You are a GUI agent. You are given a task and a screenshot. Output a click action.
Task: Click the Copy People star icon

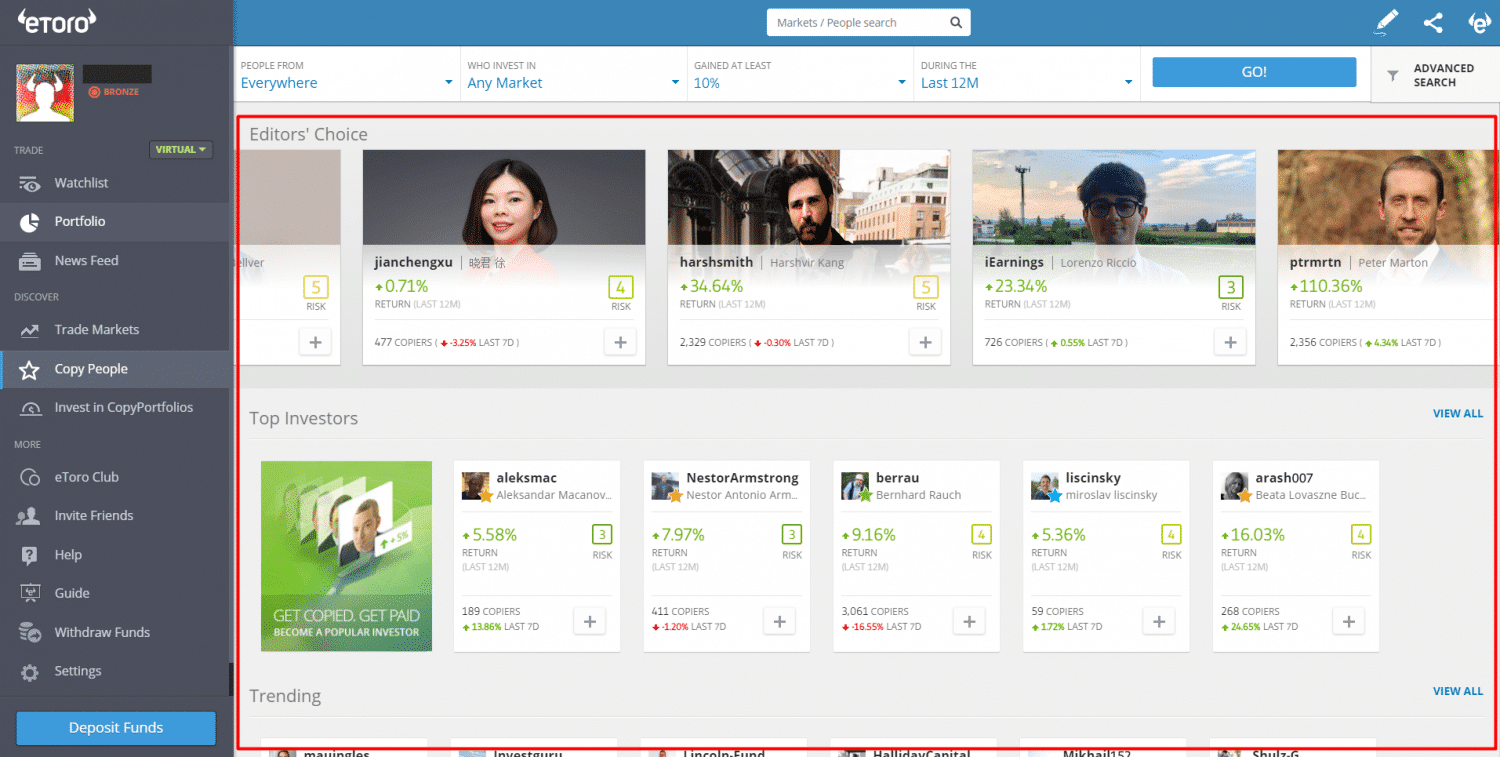pyautogui.click(x=30, y=370)
